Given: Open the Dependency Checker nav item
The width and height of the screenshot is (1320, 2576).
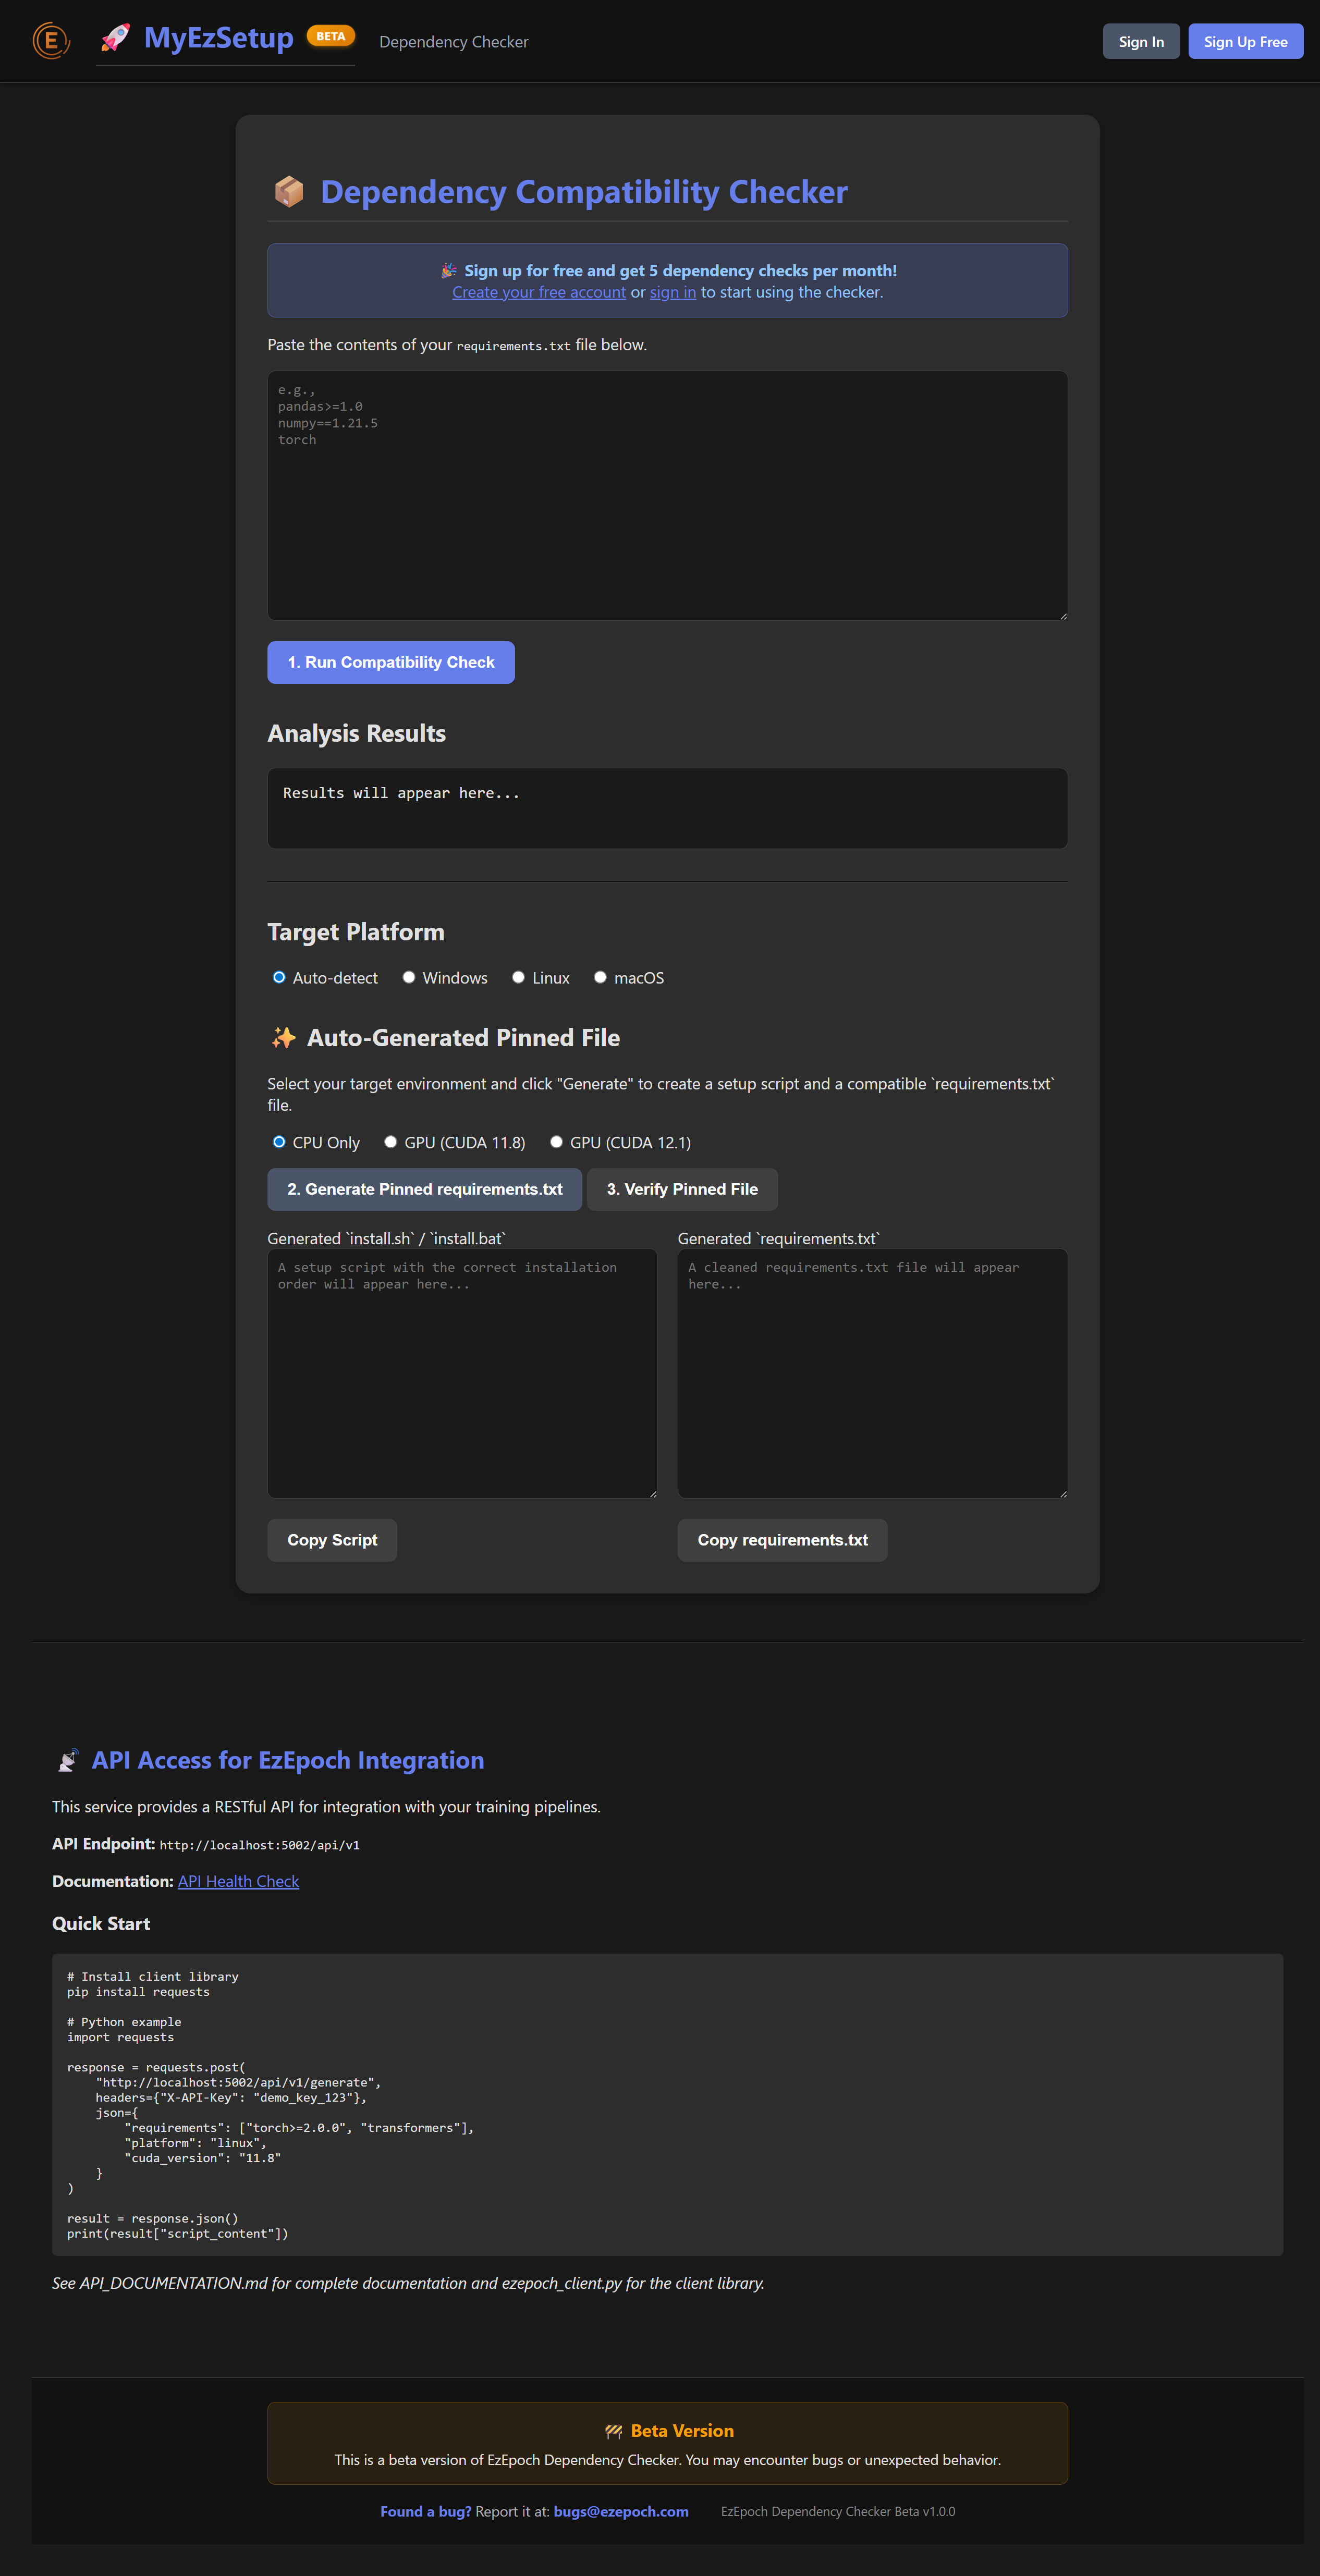Looking at the screenshot, I should pyautogui.click(x=453, y=42).
